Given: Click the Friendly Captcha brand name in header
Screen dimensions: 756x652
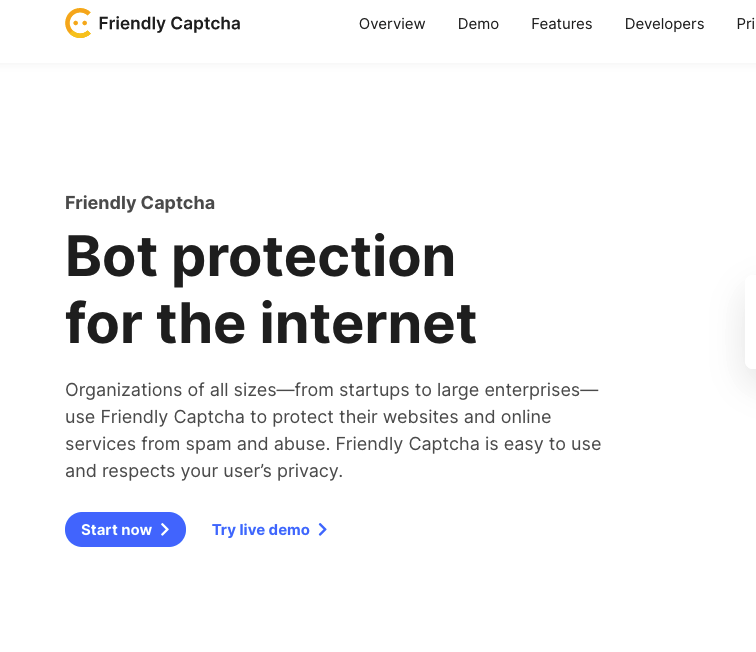Looking at the screenshot, I should [x=169, y=23].
